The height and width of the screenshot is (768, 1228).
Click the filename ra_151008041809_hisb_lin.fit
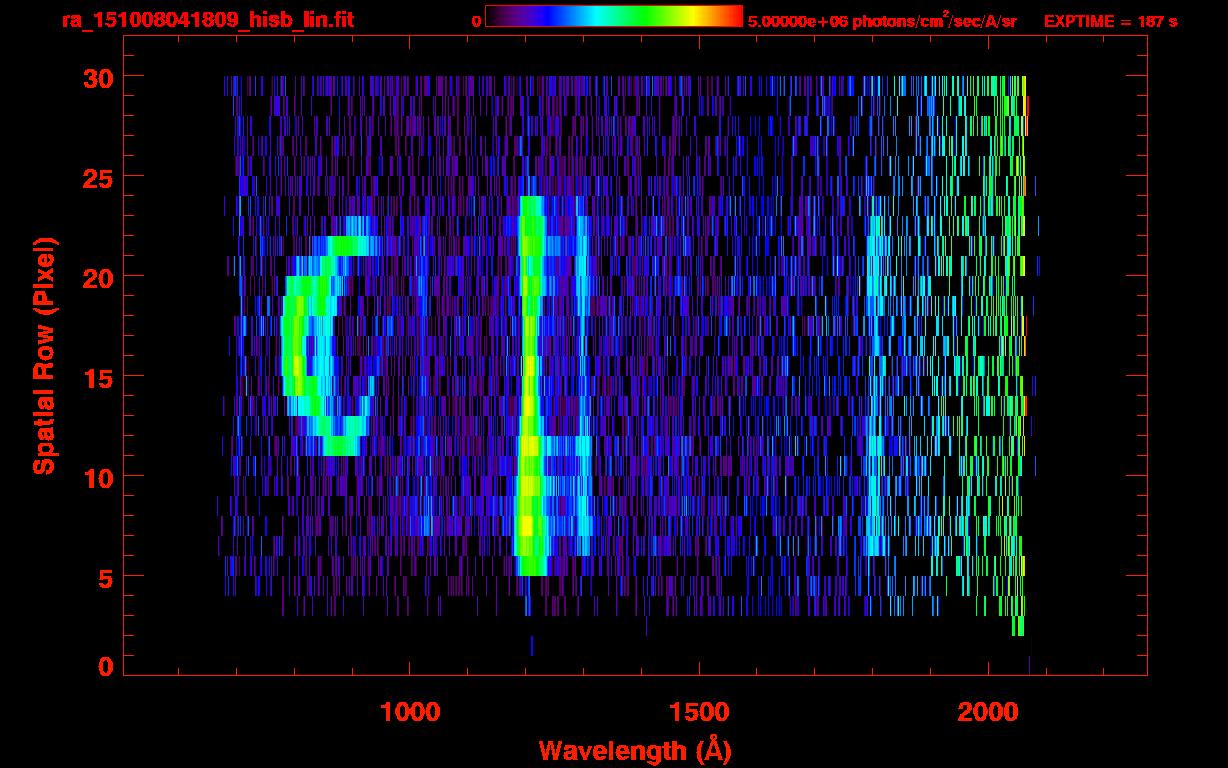pyautogui.click(x=207, y=20)
